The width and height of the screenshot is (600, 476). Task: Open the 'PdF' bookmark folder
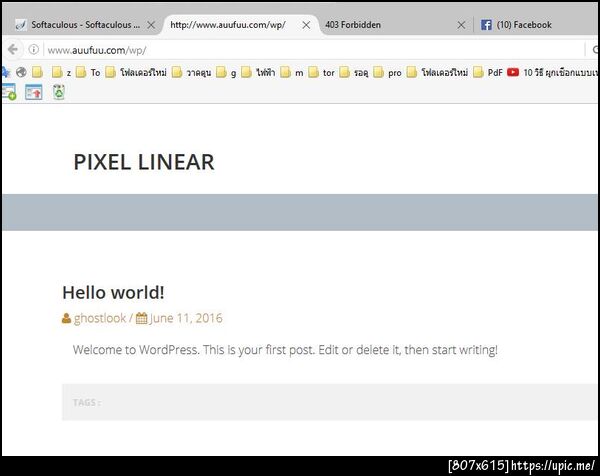coord(488,72)
